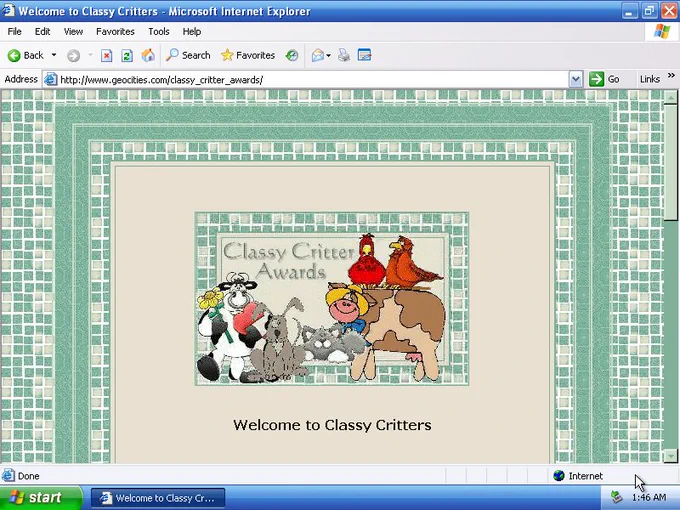This screenshot has height=510, width=680.
Task: Open the Help menu
Action: (192, 32)
